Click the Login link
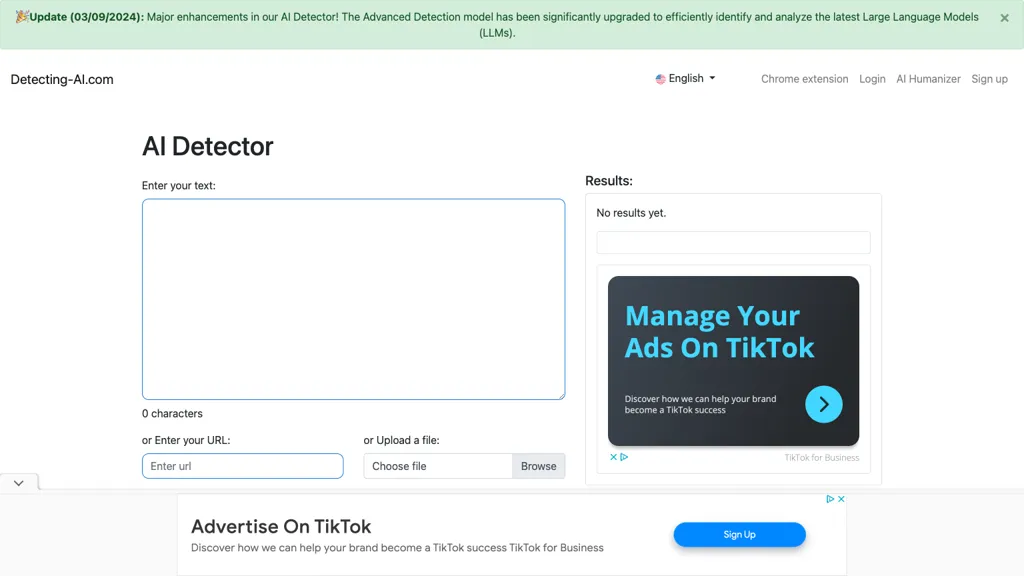 (x=872, y=78)
